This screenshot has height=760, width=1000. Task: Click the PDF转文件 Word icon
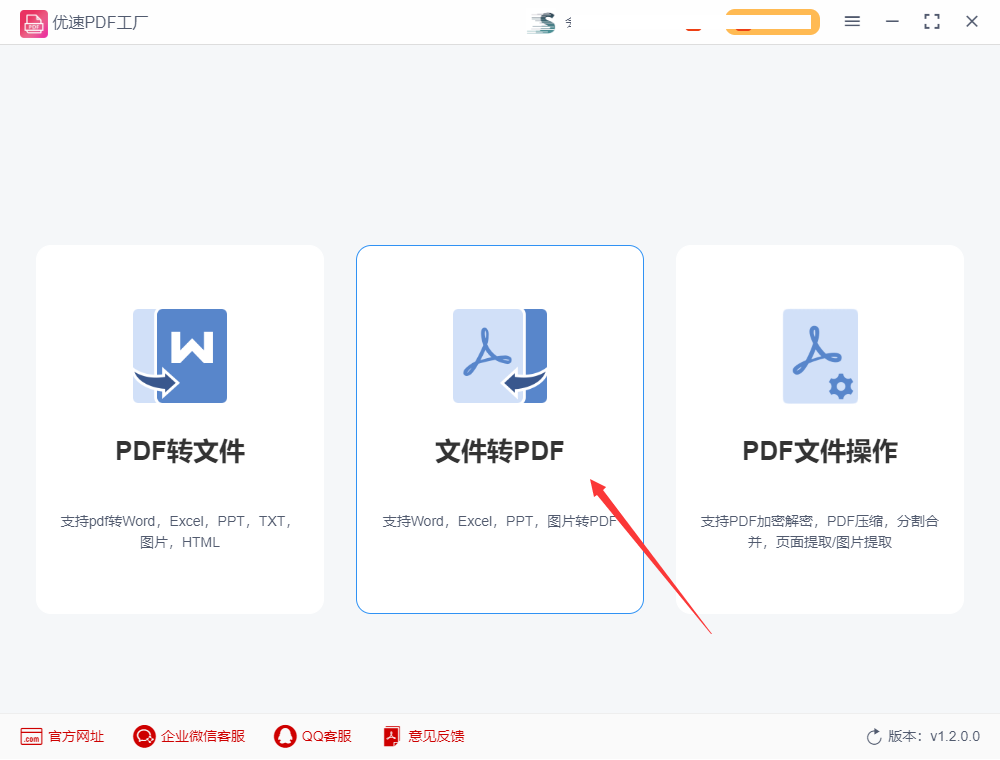tap(180, 356)
